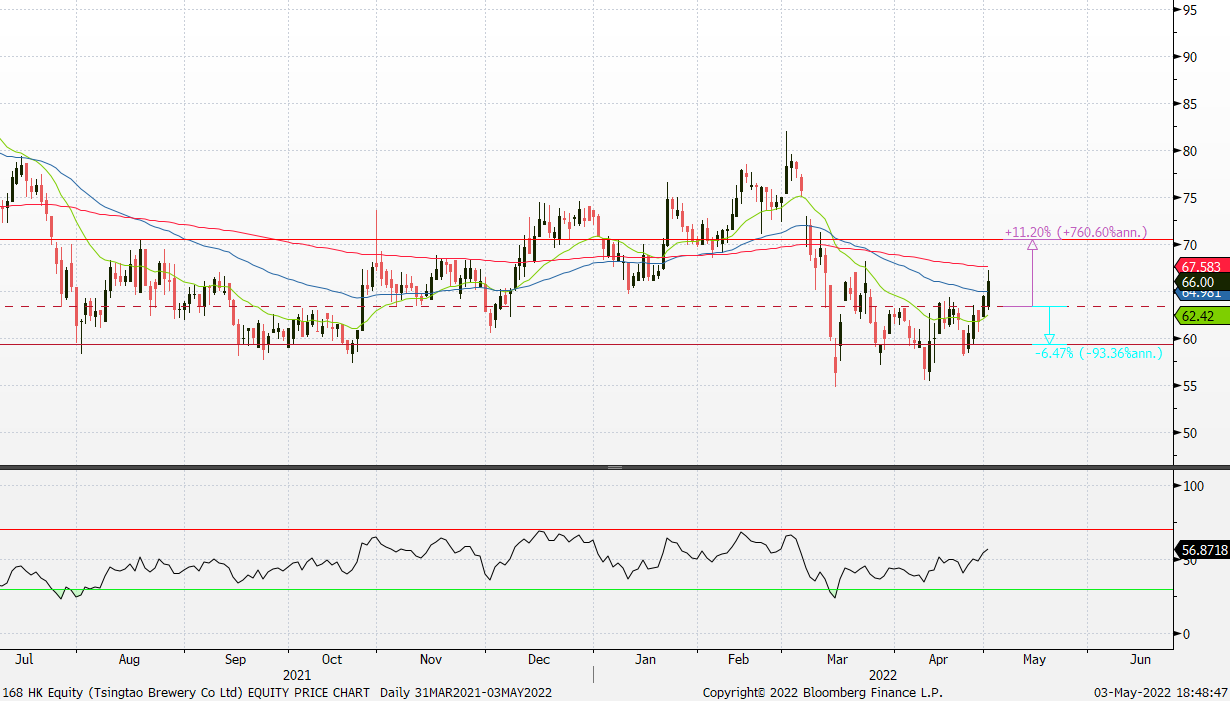Click the 03-May-2022 18:48:47 timestamp
The width and height of the screenshot is (1230, 701).
tap(1159, 692)
